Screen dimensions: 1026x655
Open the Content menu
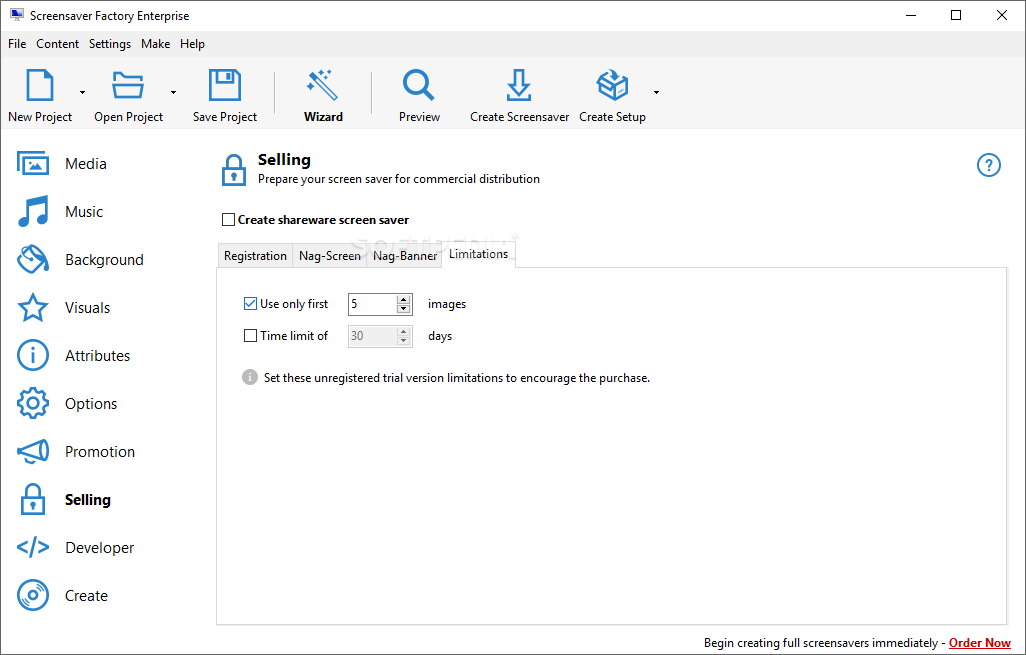click(x=58, y=44)
